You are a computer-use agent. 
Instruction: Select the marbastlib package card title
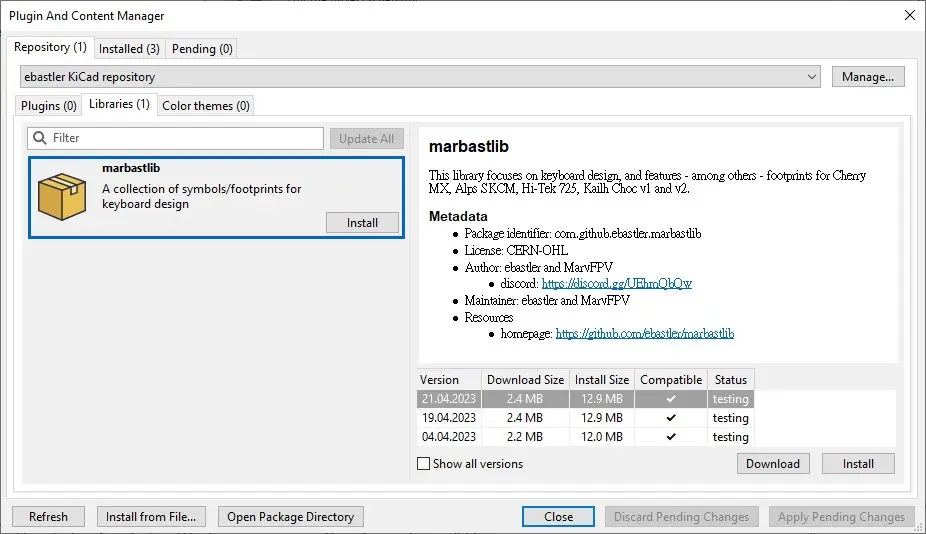[131, 168]
